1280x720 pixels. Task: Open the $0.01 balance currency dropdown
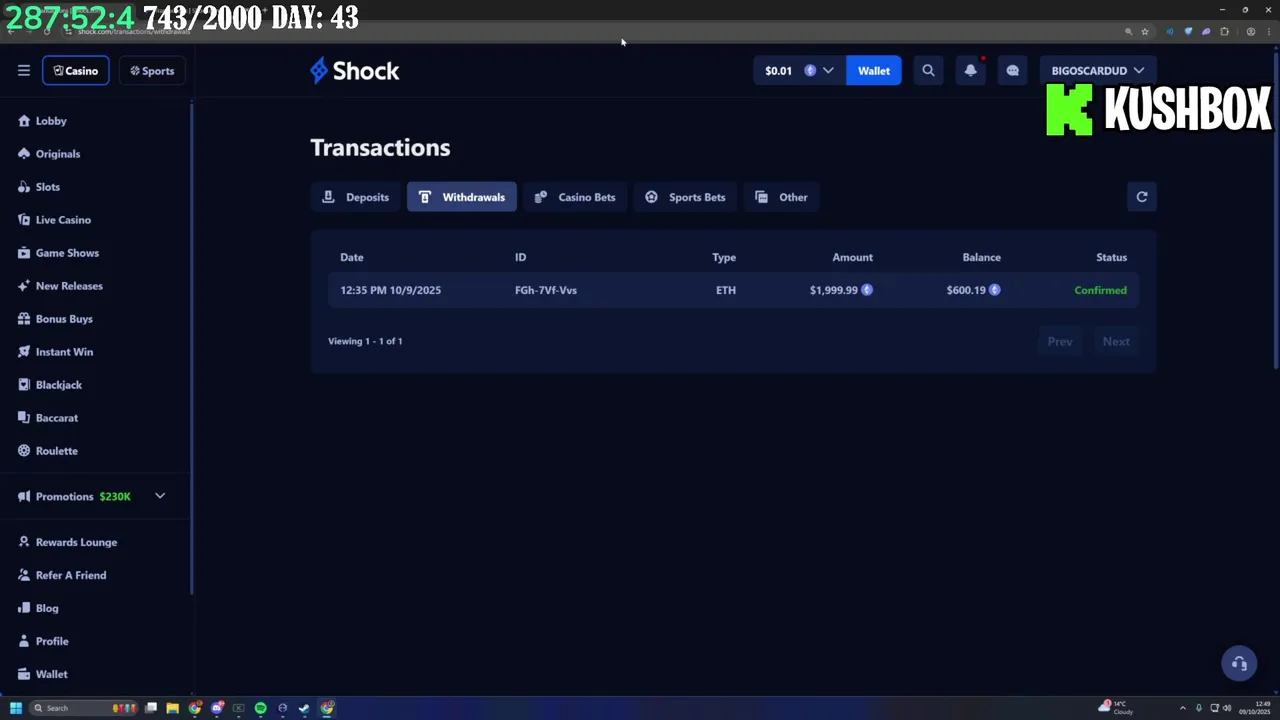tap(799, 71)
